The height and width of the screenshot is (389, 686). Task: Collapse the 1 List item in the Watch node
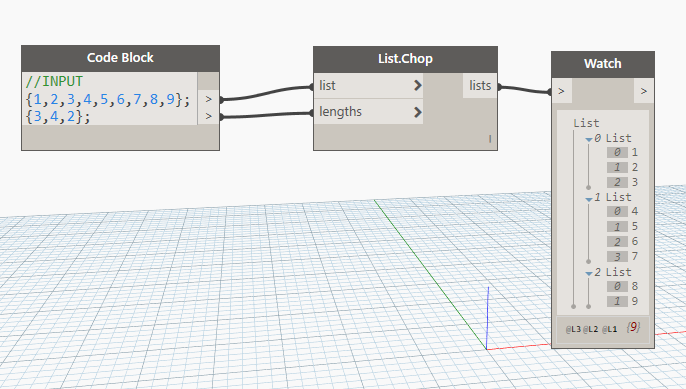(x=589, y=199)
